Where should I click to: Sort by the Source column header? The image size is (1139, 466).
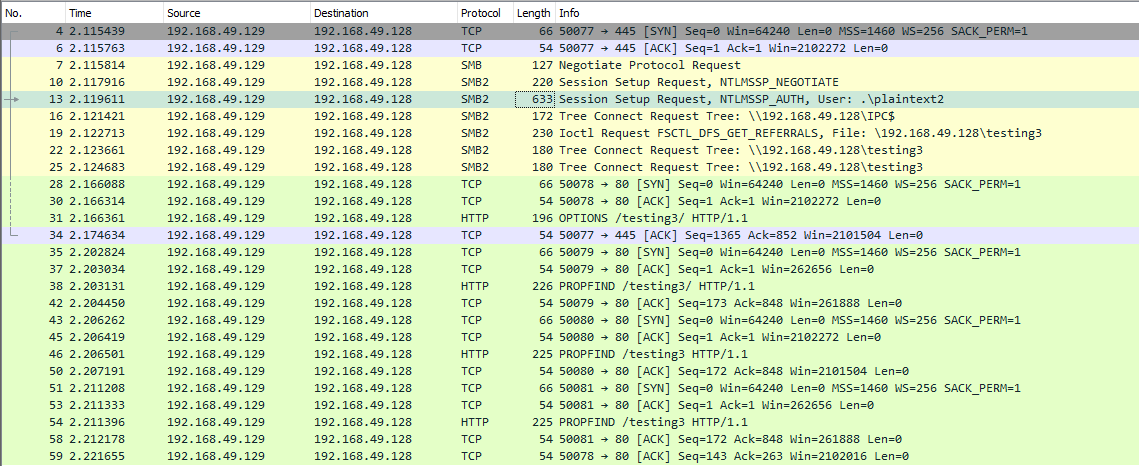click(x=237, y=13)
